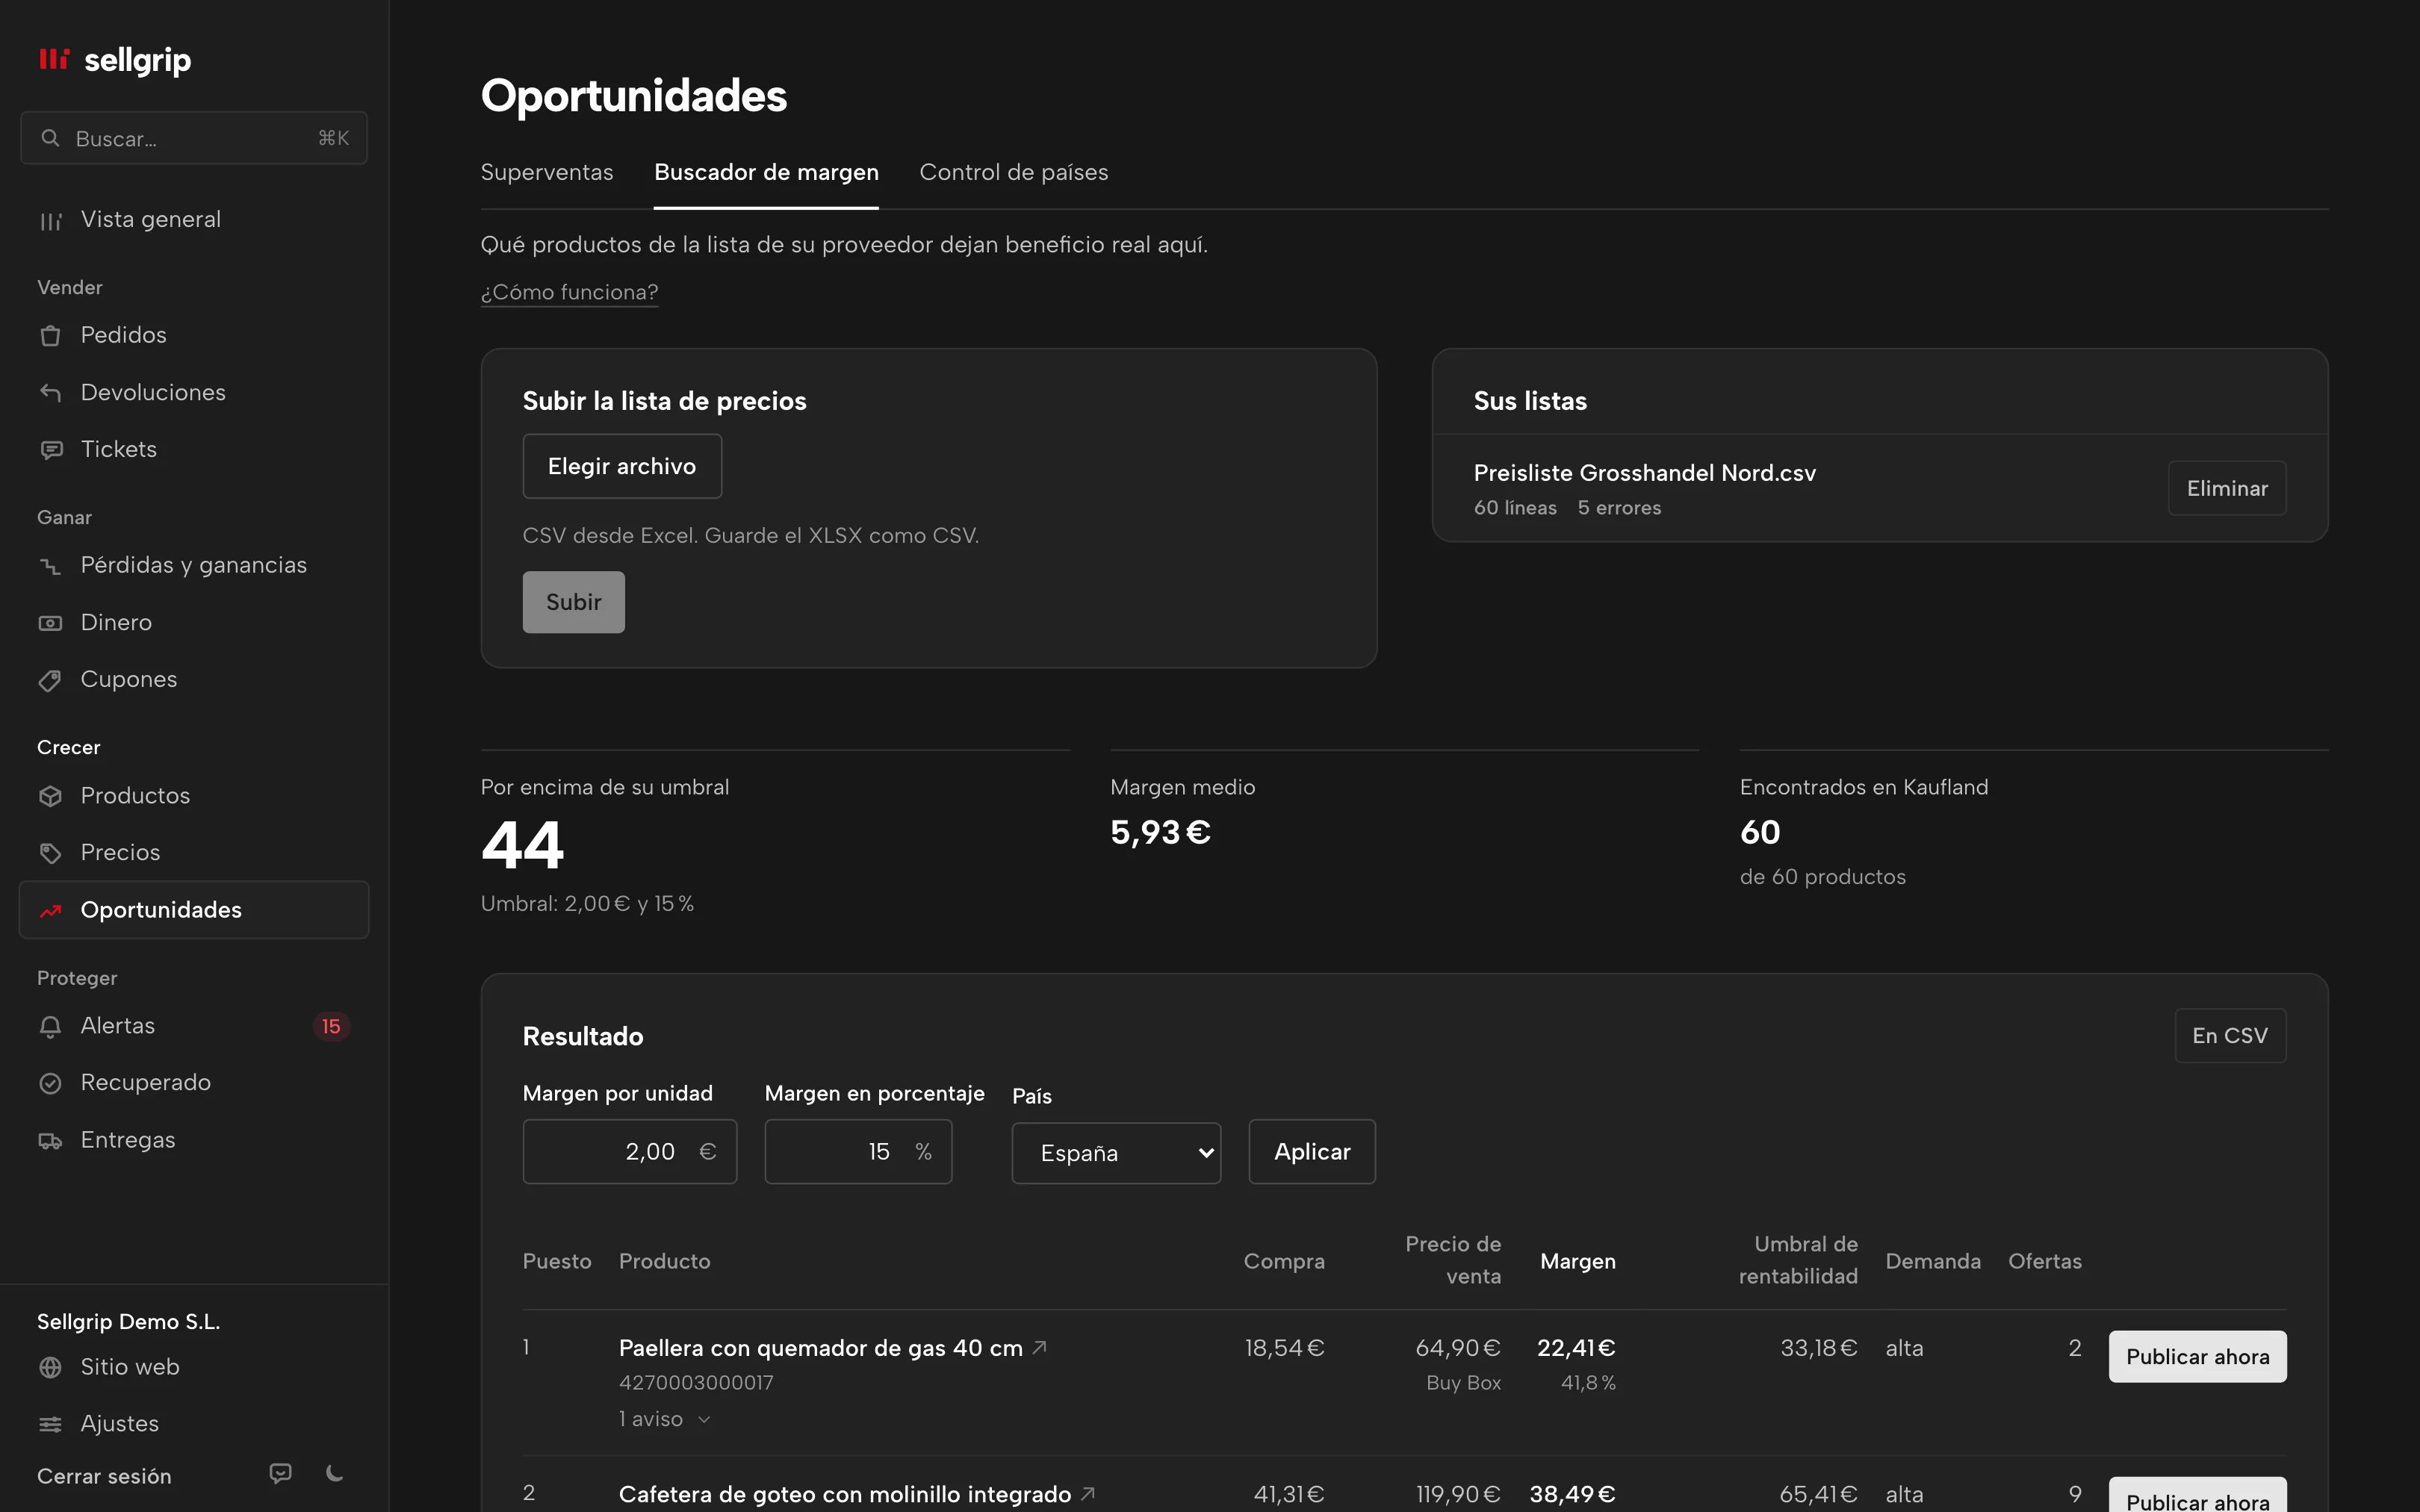This screenshot has height=1512, width=2420.
Task: Open the País dropdown set to España
Action: 1116,1153
